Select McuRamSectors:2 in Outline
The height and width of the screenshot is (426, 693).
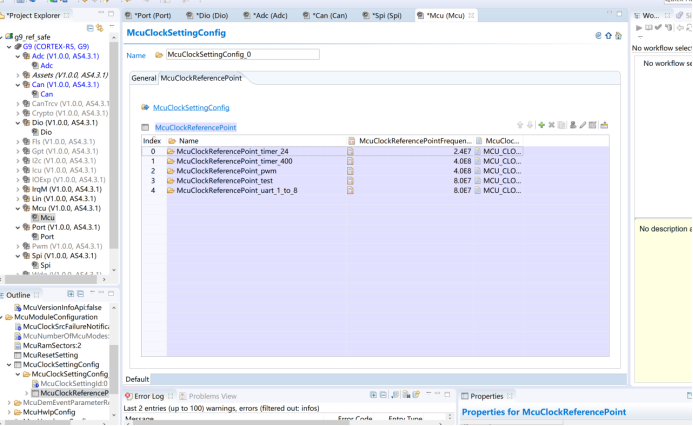pyautogui.click(x=48, y=346)
